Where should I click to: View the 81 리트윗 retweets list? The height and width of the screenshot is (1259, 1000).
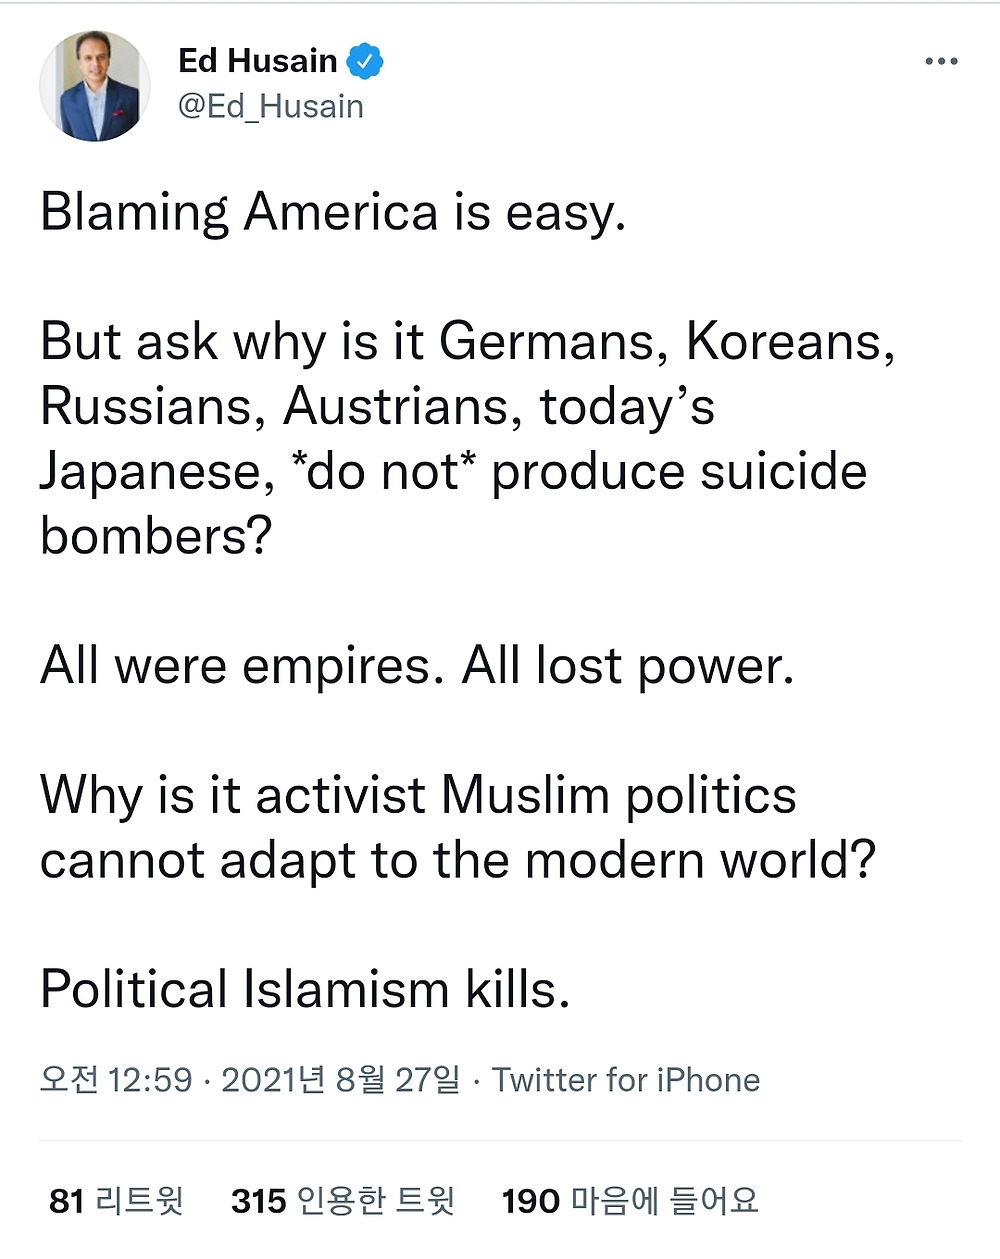pyautogui.click(x=116, y=1200)
